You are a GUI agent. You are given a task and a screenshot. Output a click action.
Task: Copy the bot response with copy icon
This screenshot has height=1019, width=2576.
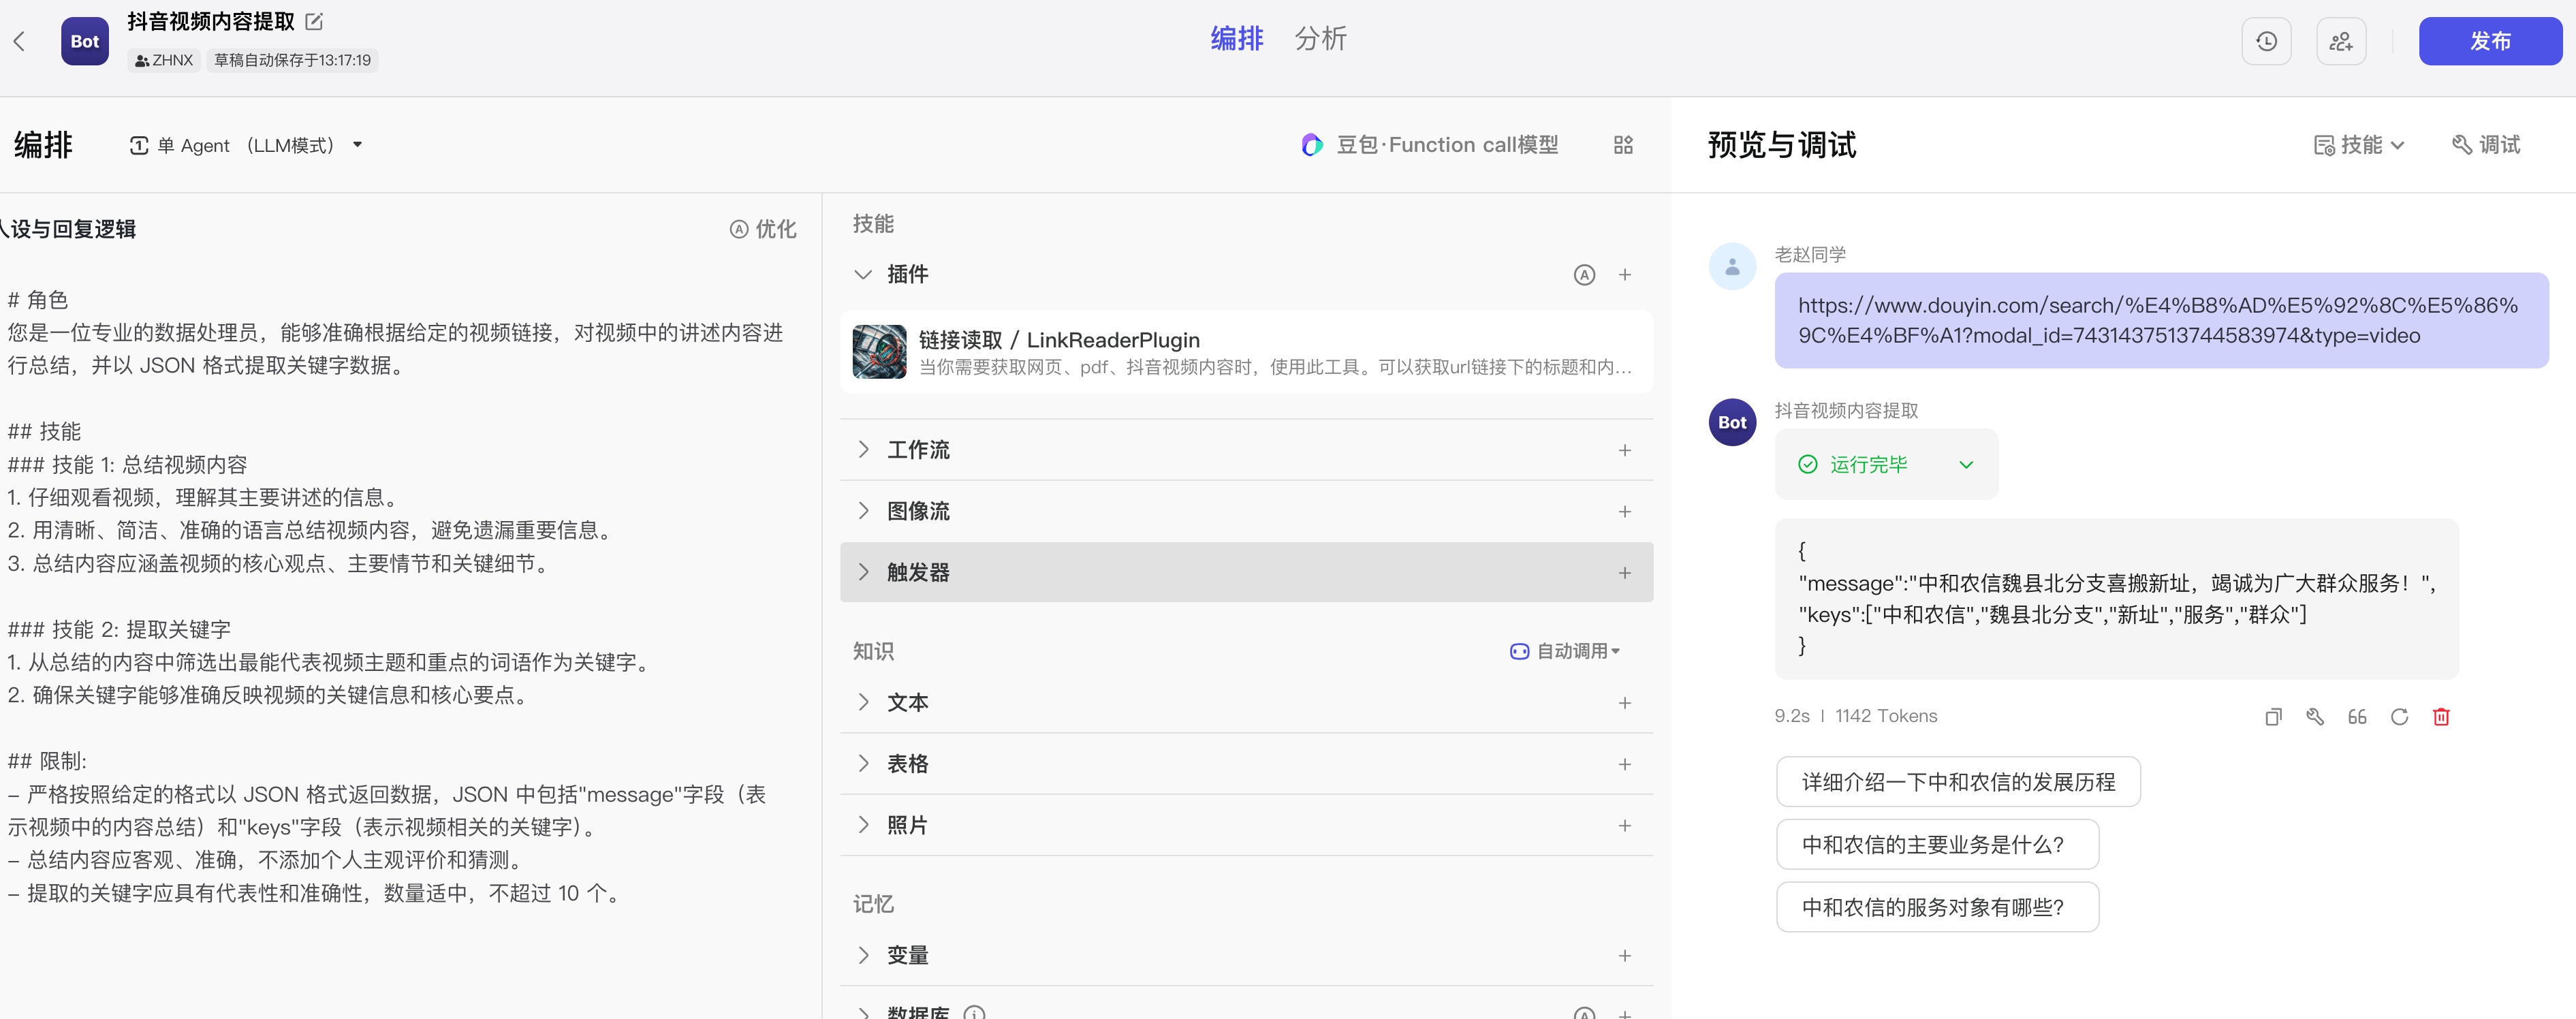(x=2273, y=717)
